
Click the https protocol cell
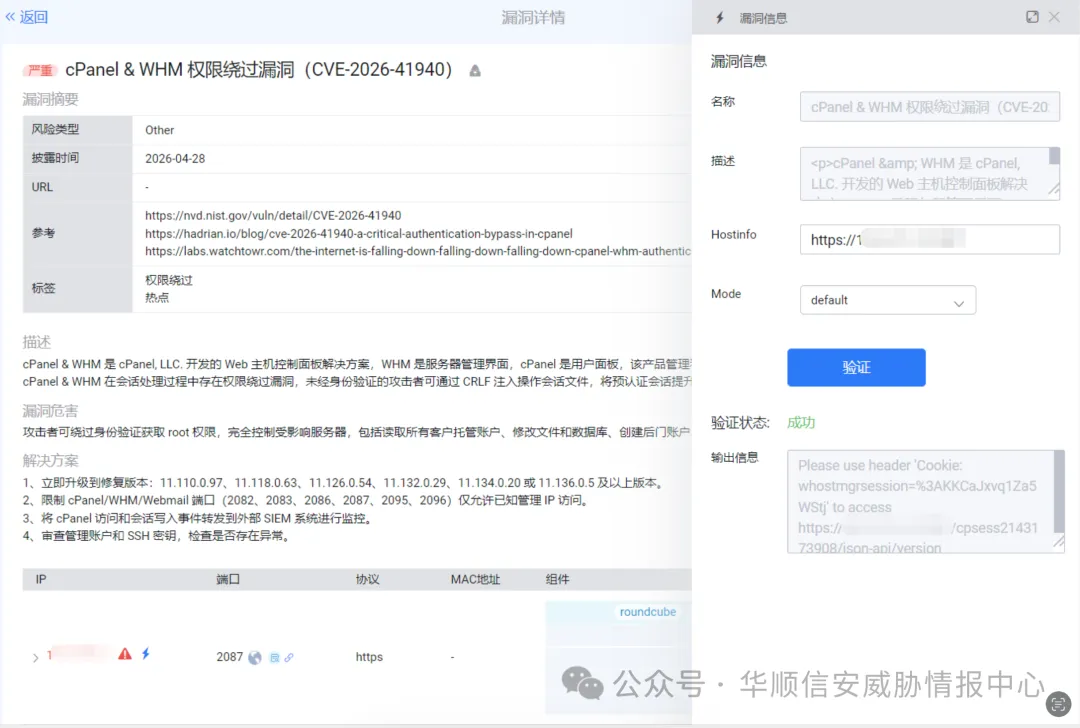pos(369,657)
